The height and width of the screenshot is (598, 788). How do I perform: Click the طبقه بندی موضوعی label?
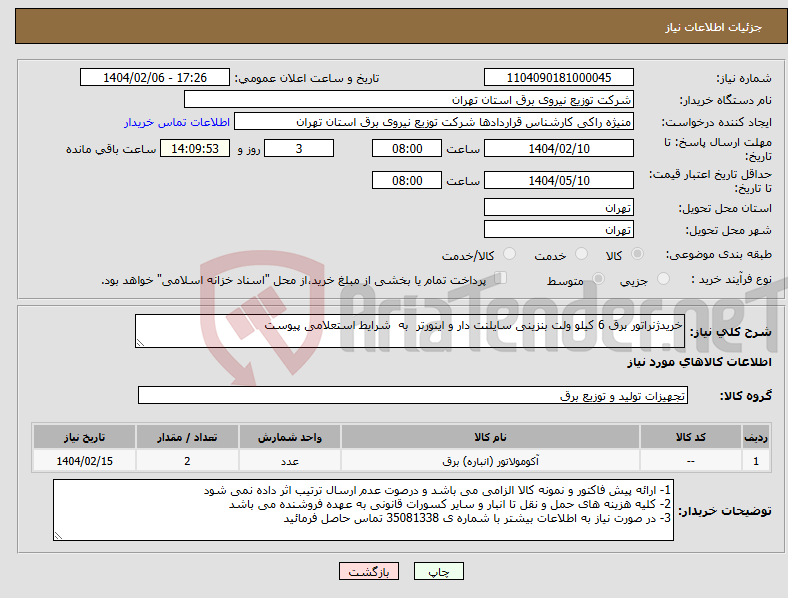719,254
